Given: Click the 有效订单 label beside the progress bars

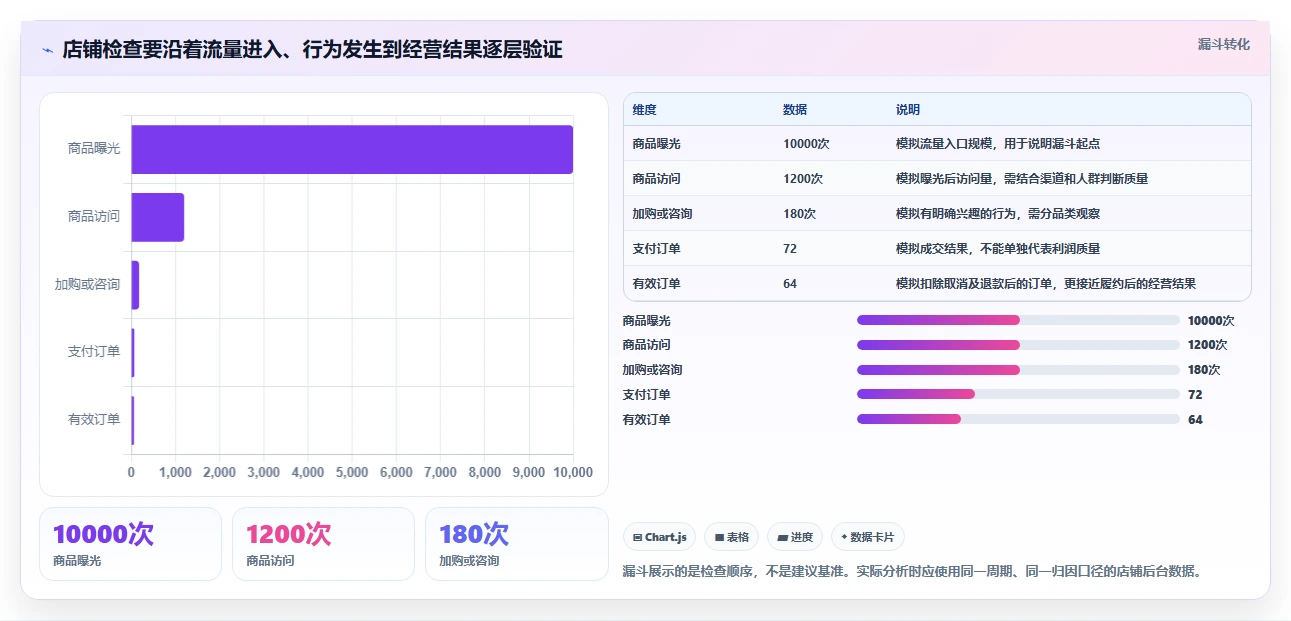Looking at the screenshot, I should pyautogui.click(x=646, y=420).
